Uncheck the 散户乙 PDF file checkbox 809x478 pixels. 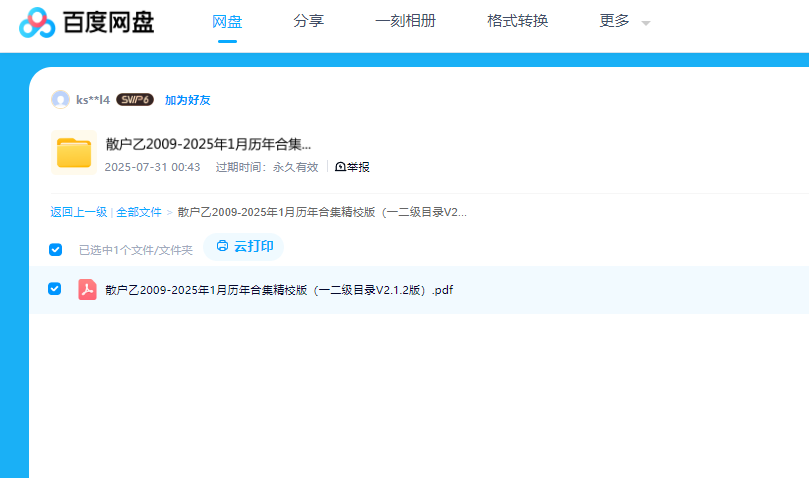pyautogui.click(x=55, y=289)
